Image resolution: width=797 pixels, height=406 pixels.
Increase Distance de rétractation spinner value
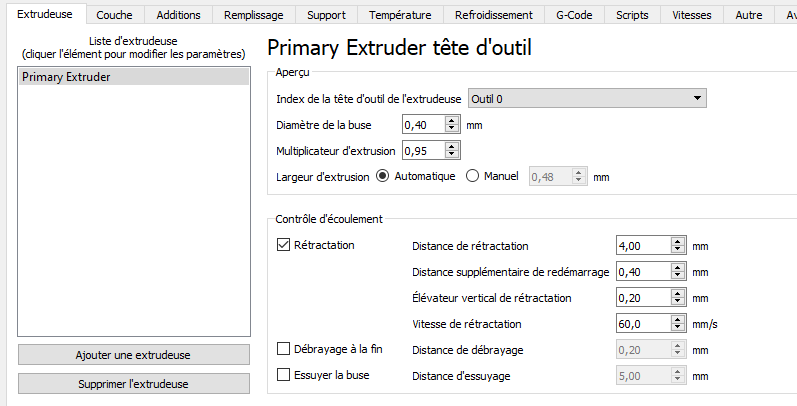pyautogui.click(x=677, y=241)
